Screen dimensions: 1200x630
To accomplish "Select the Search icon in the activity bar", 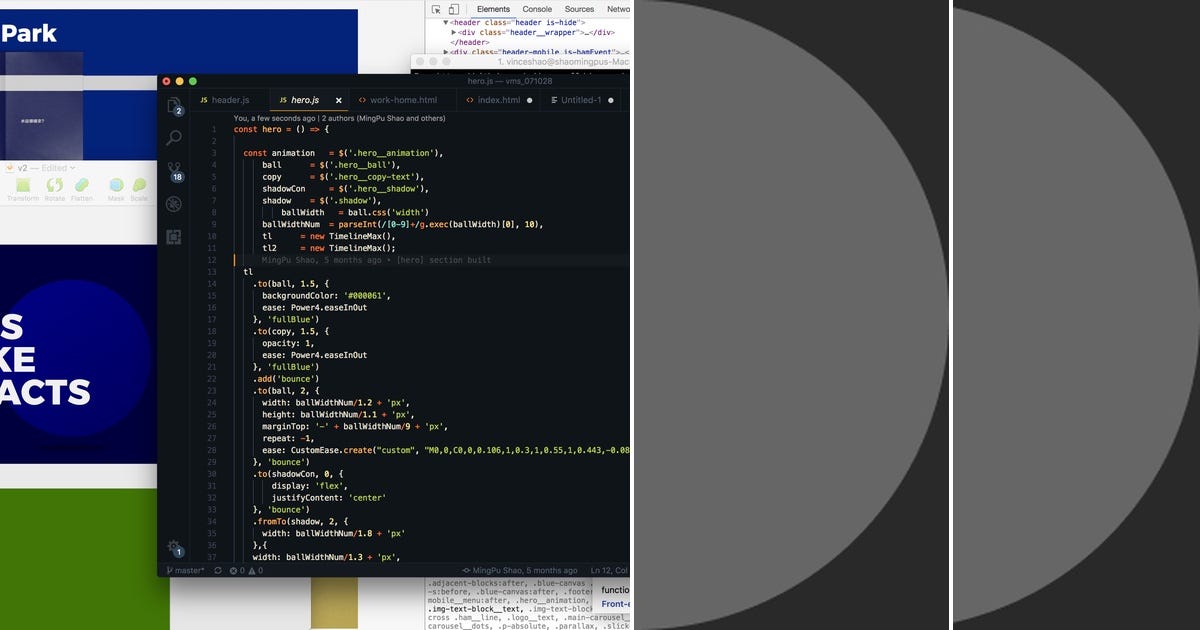I will pos(174,137).
